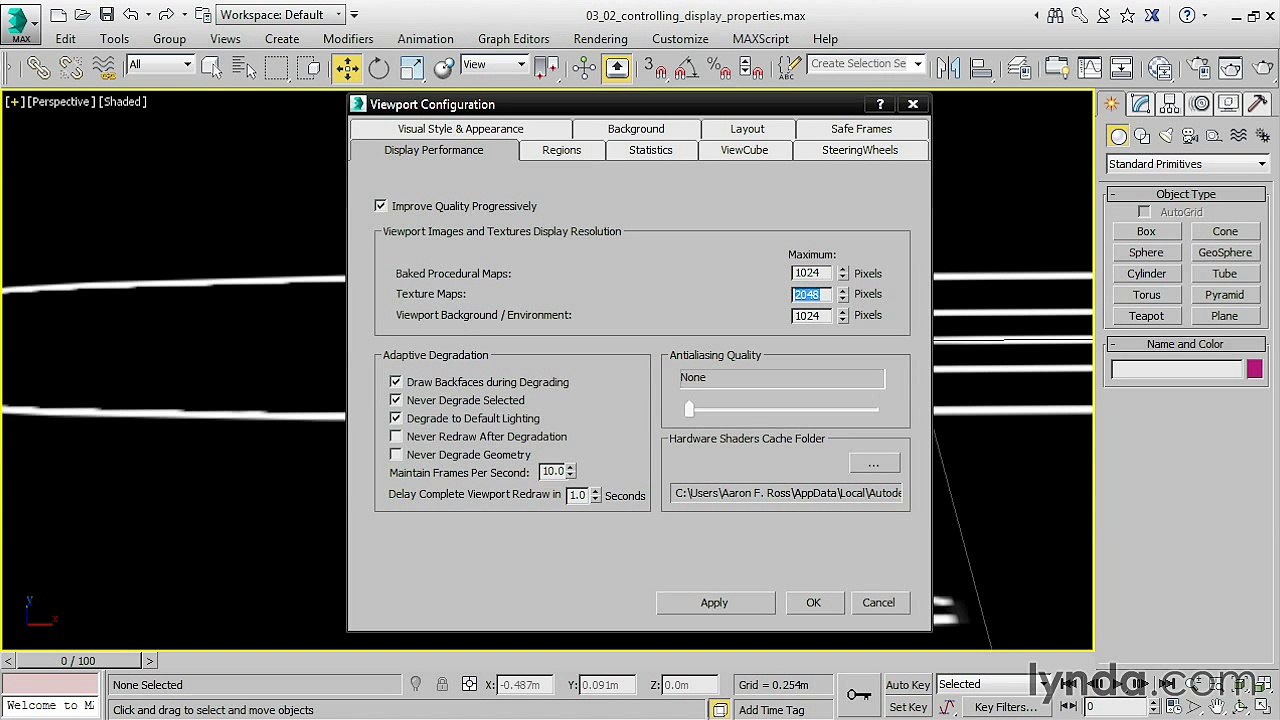Image resolution: width=1280 pixels, height=720 pixels.
Task: Collapse the Name and Color rollout
Action: point(1186,344)
